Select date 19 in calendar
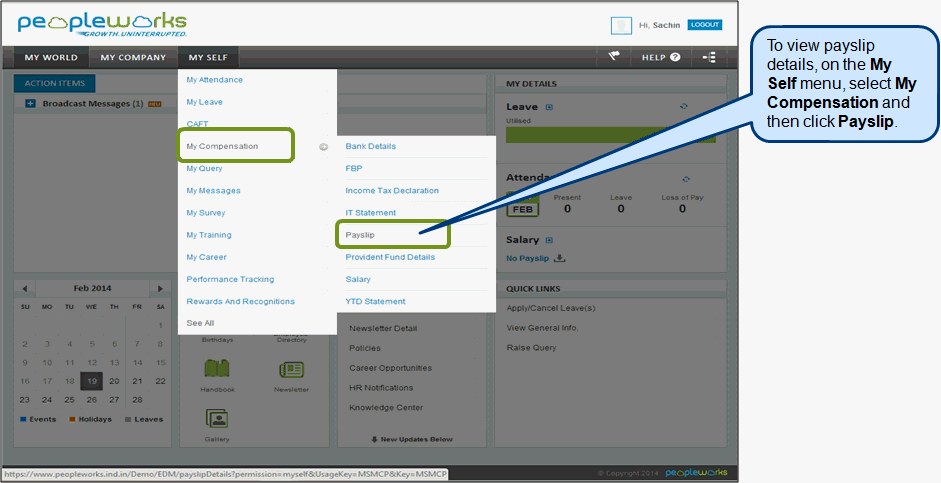Viewport: 941px width, 483px height. pos(92,381)
